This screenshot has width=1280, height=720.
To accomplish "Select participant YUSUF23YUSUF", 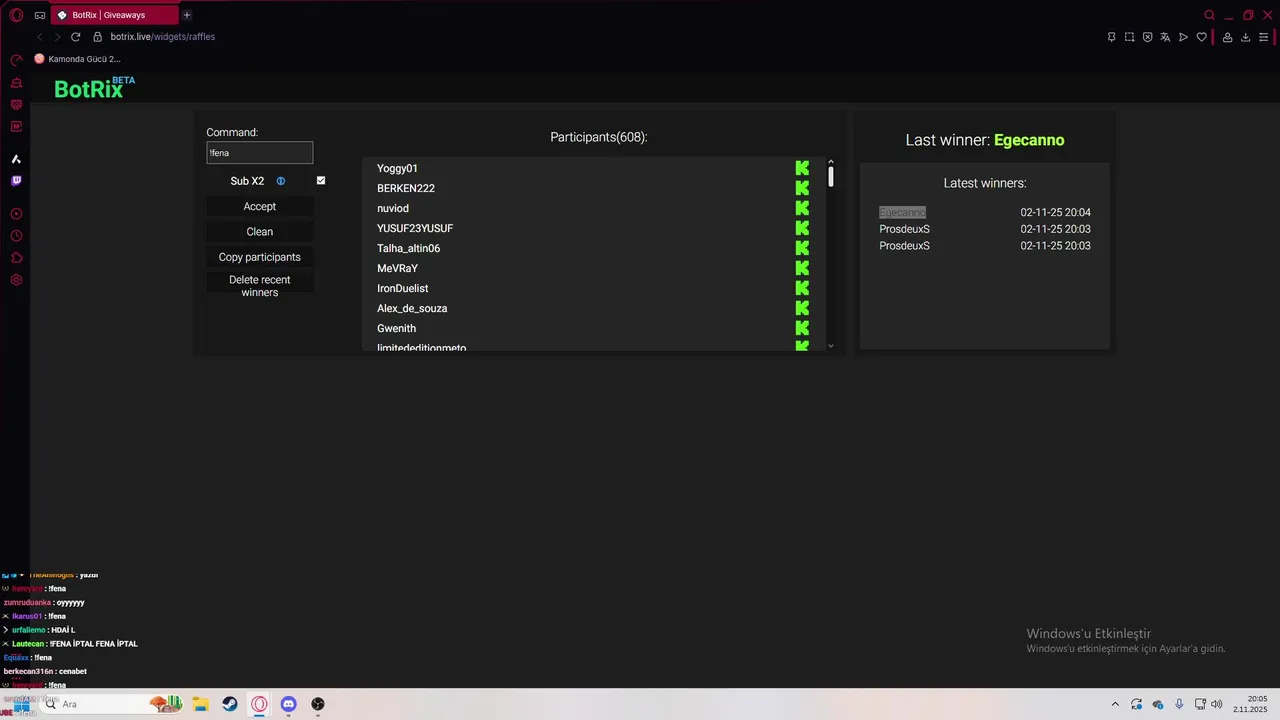I will [x=415, y=228].
